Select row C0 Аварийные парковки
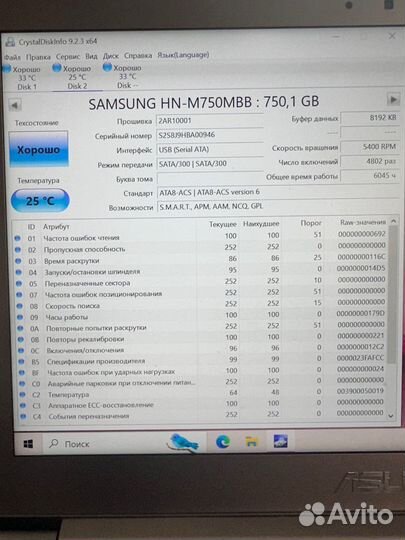The image size is (405, 540). pos(200,382)
